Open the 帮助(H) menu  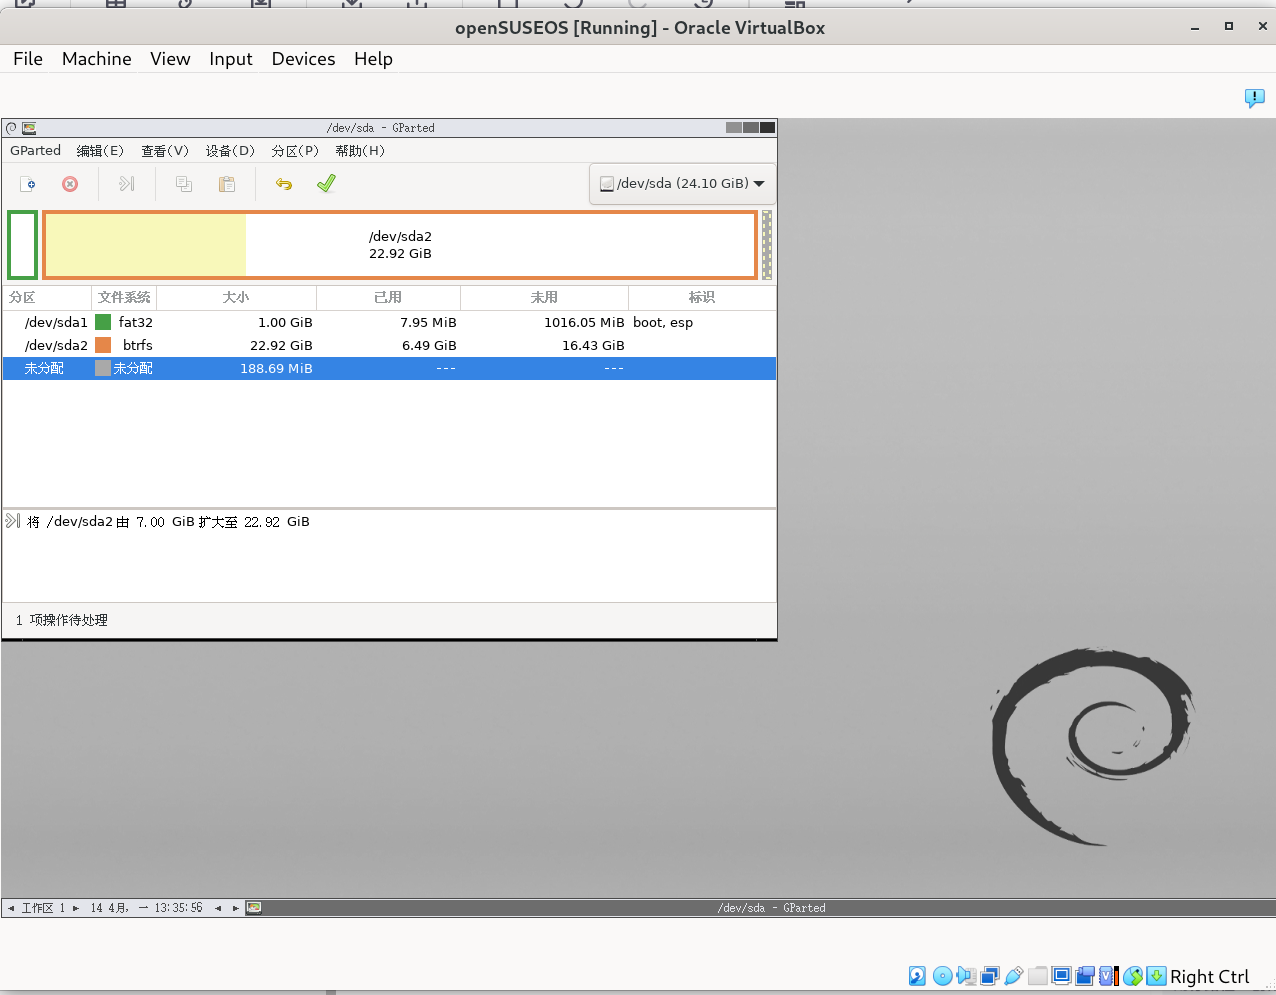(x=360, y=151)
